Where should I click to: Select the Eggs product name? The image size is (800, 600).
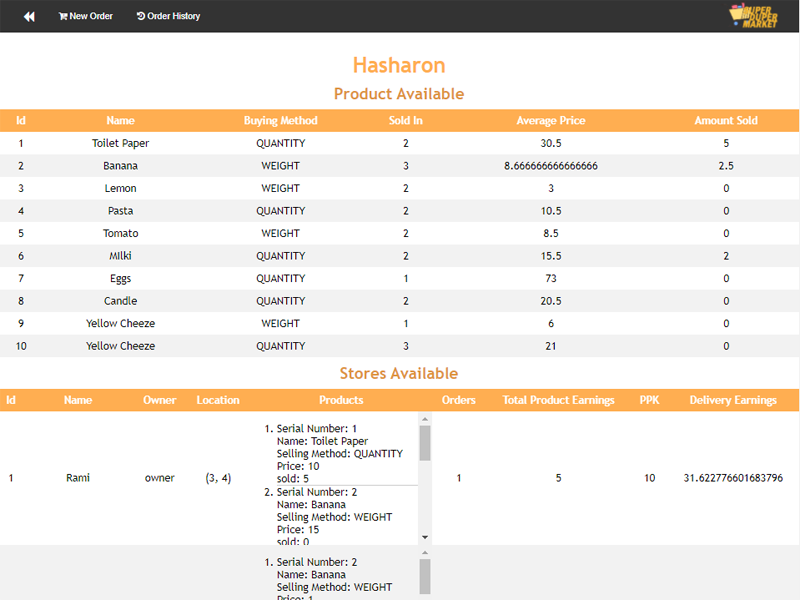pos(120,279)
